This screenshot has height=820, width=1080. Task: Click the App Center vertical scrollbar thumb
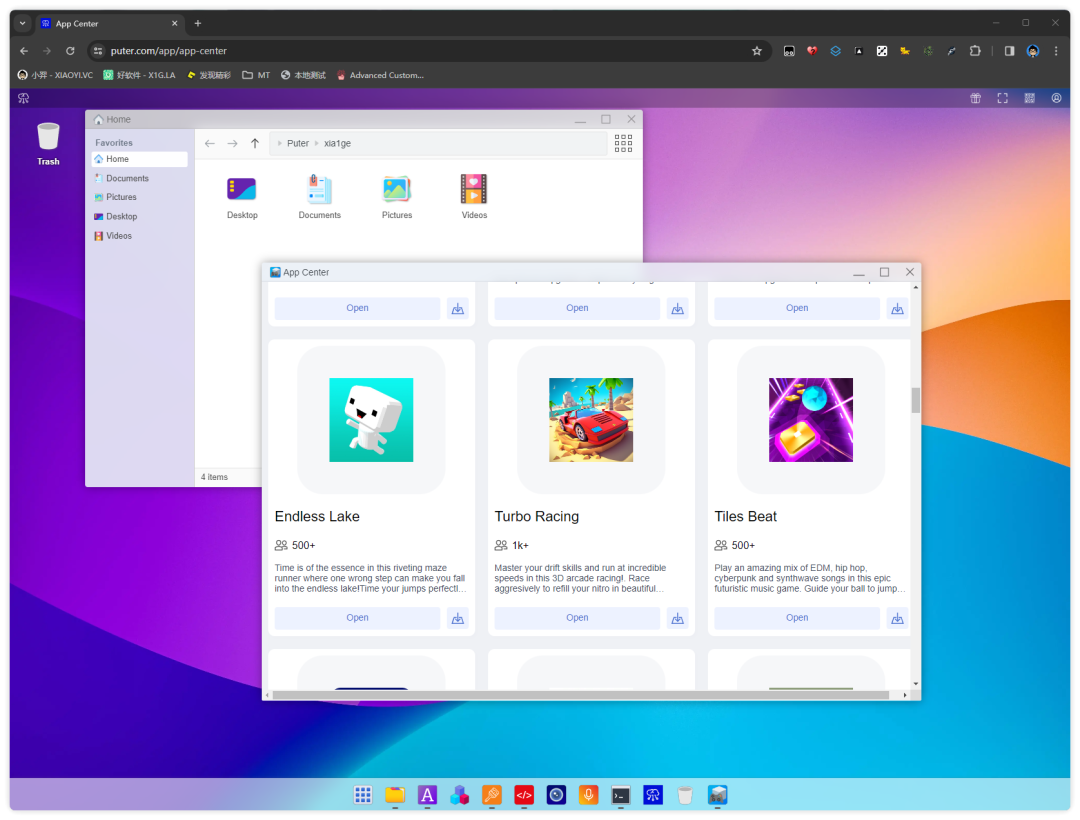pyautogui.click(x=915, y=400)
